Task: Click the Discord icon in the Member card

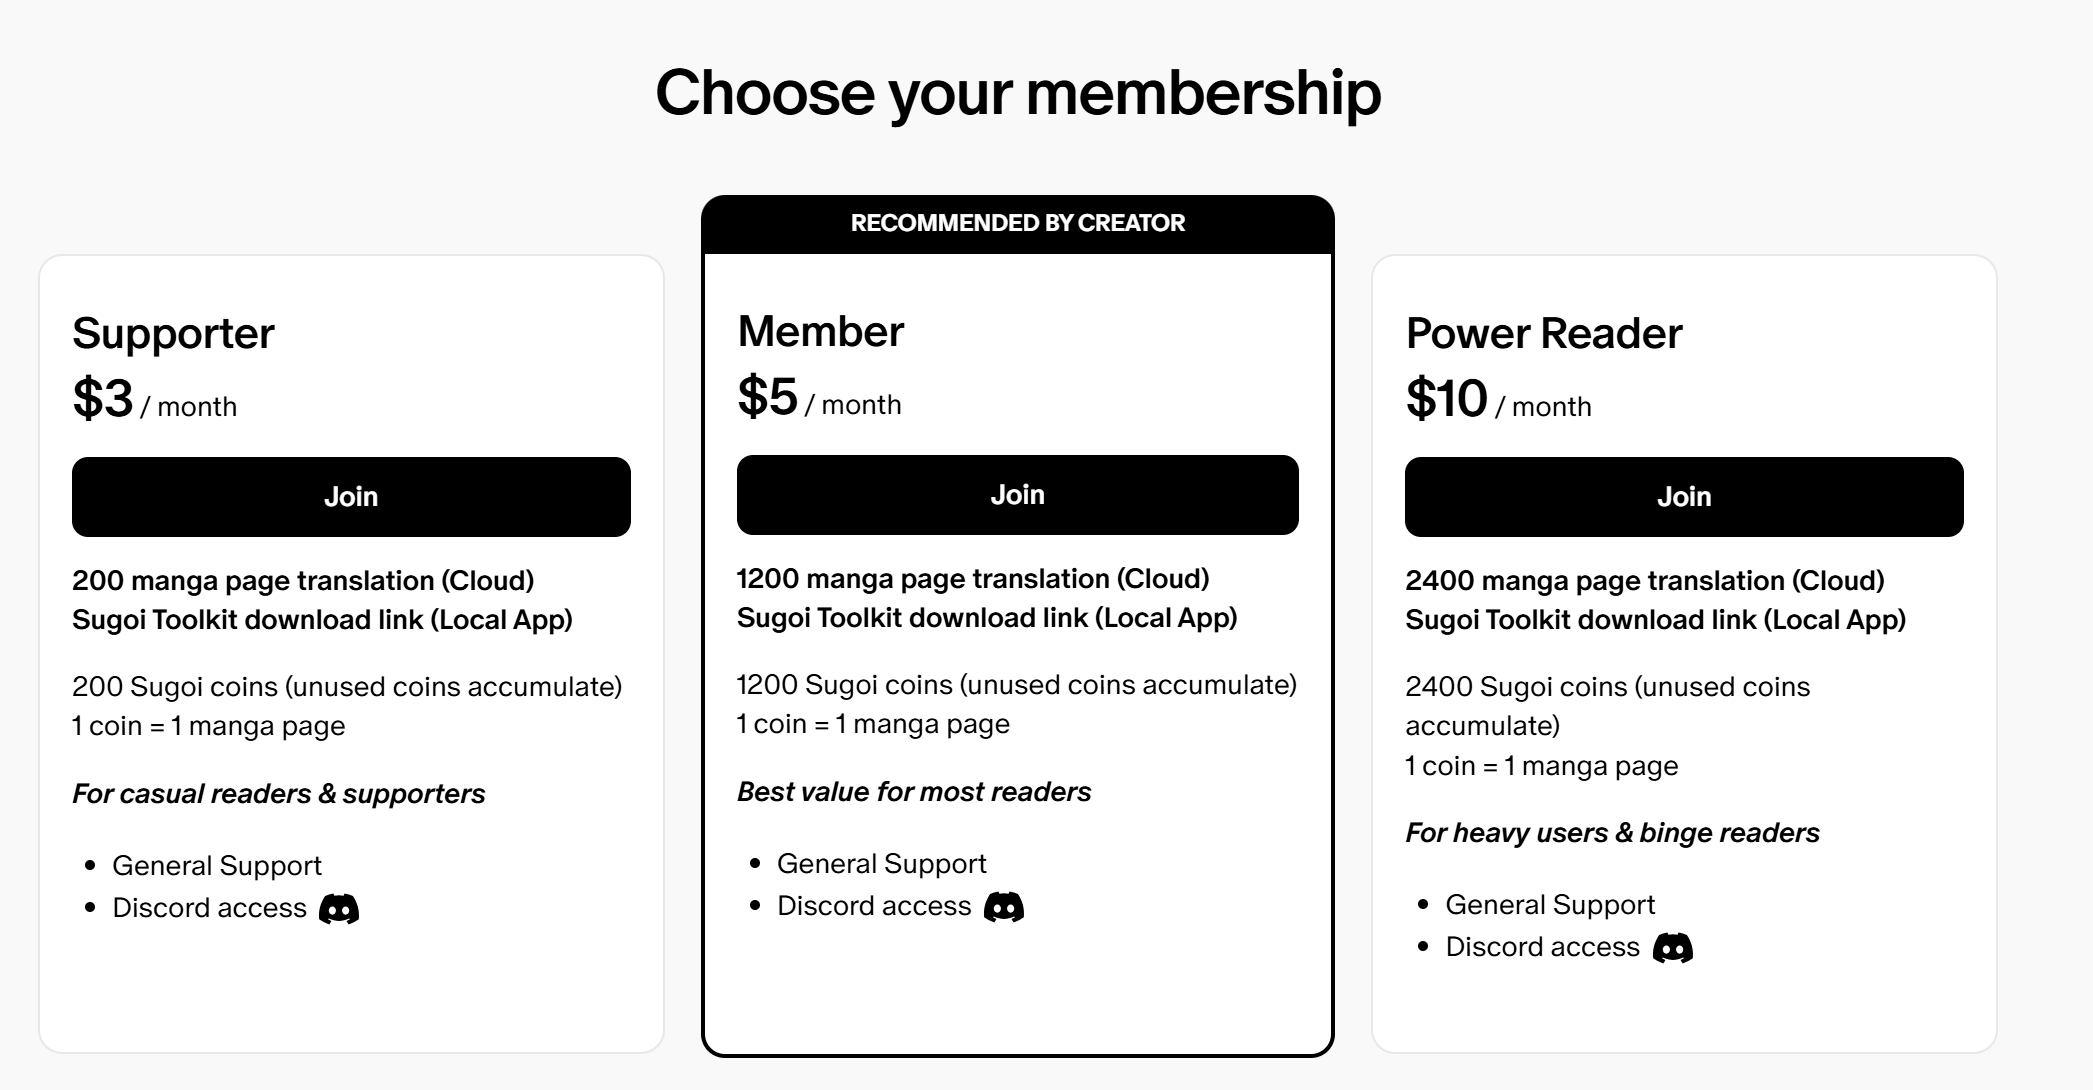Action: pos(1004,907)
